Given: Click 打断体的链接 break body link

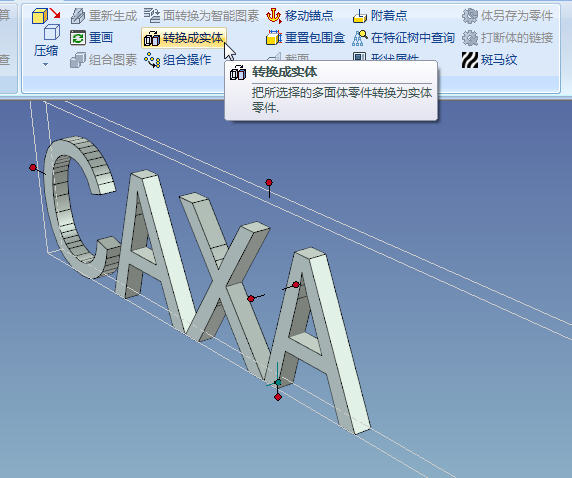Looking at the screenshot, I should (507, 38).
